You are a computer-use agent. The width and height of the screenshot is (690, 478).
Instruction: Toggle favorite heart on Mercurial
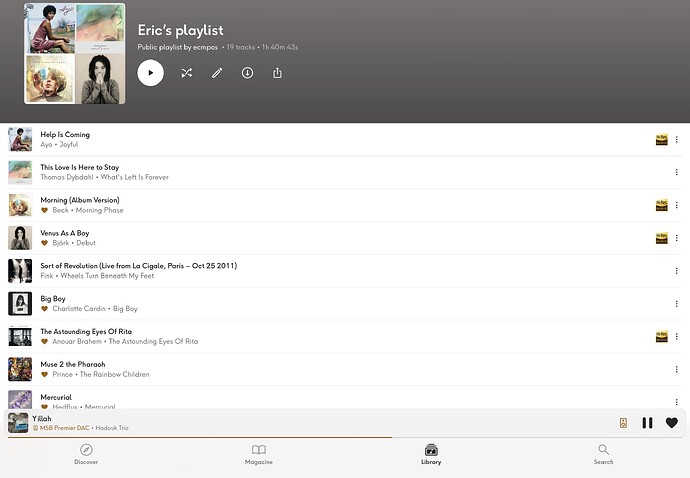[44, 407]
